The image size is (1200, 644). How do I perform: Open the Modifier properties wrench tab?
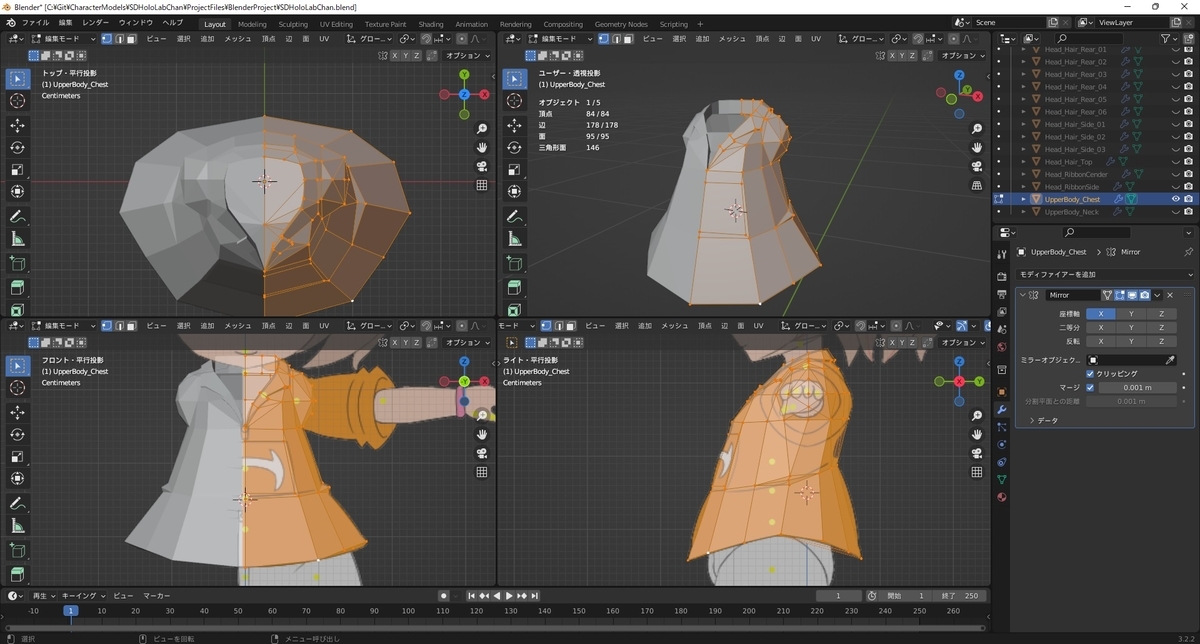1002,410
